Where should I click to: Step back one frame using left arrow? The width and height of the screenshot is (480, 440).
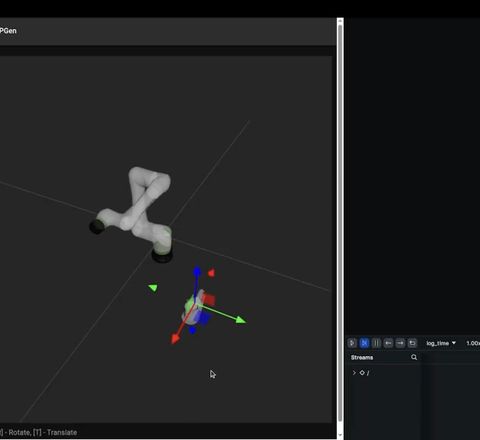tap(388, 343)
